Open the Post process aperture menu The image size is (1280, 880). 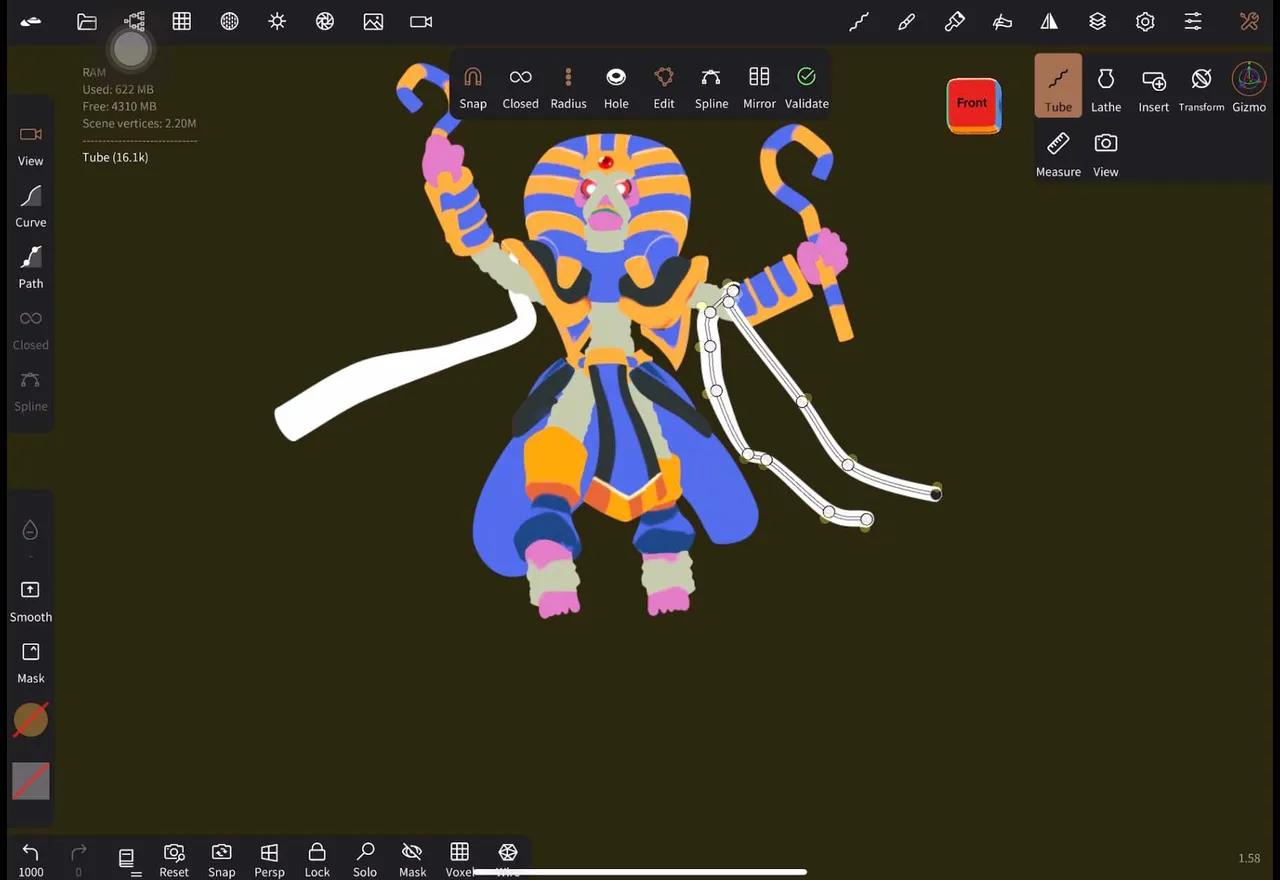point(325,22)
